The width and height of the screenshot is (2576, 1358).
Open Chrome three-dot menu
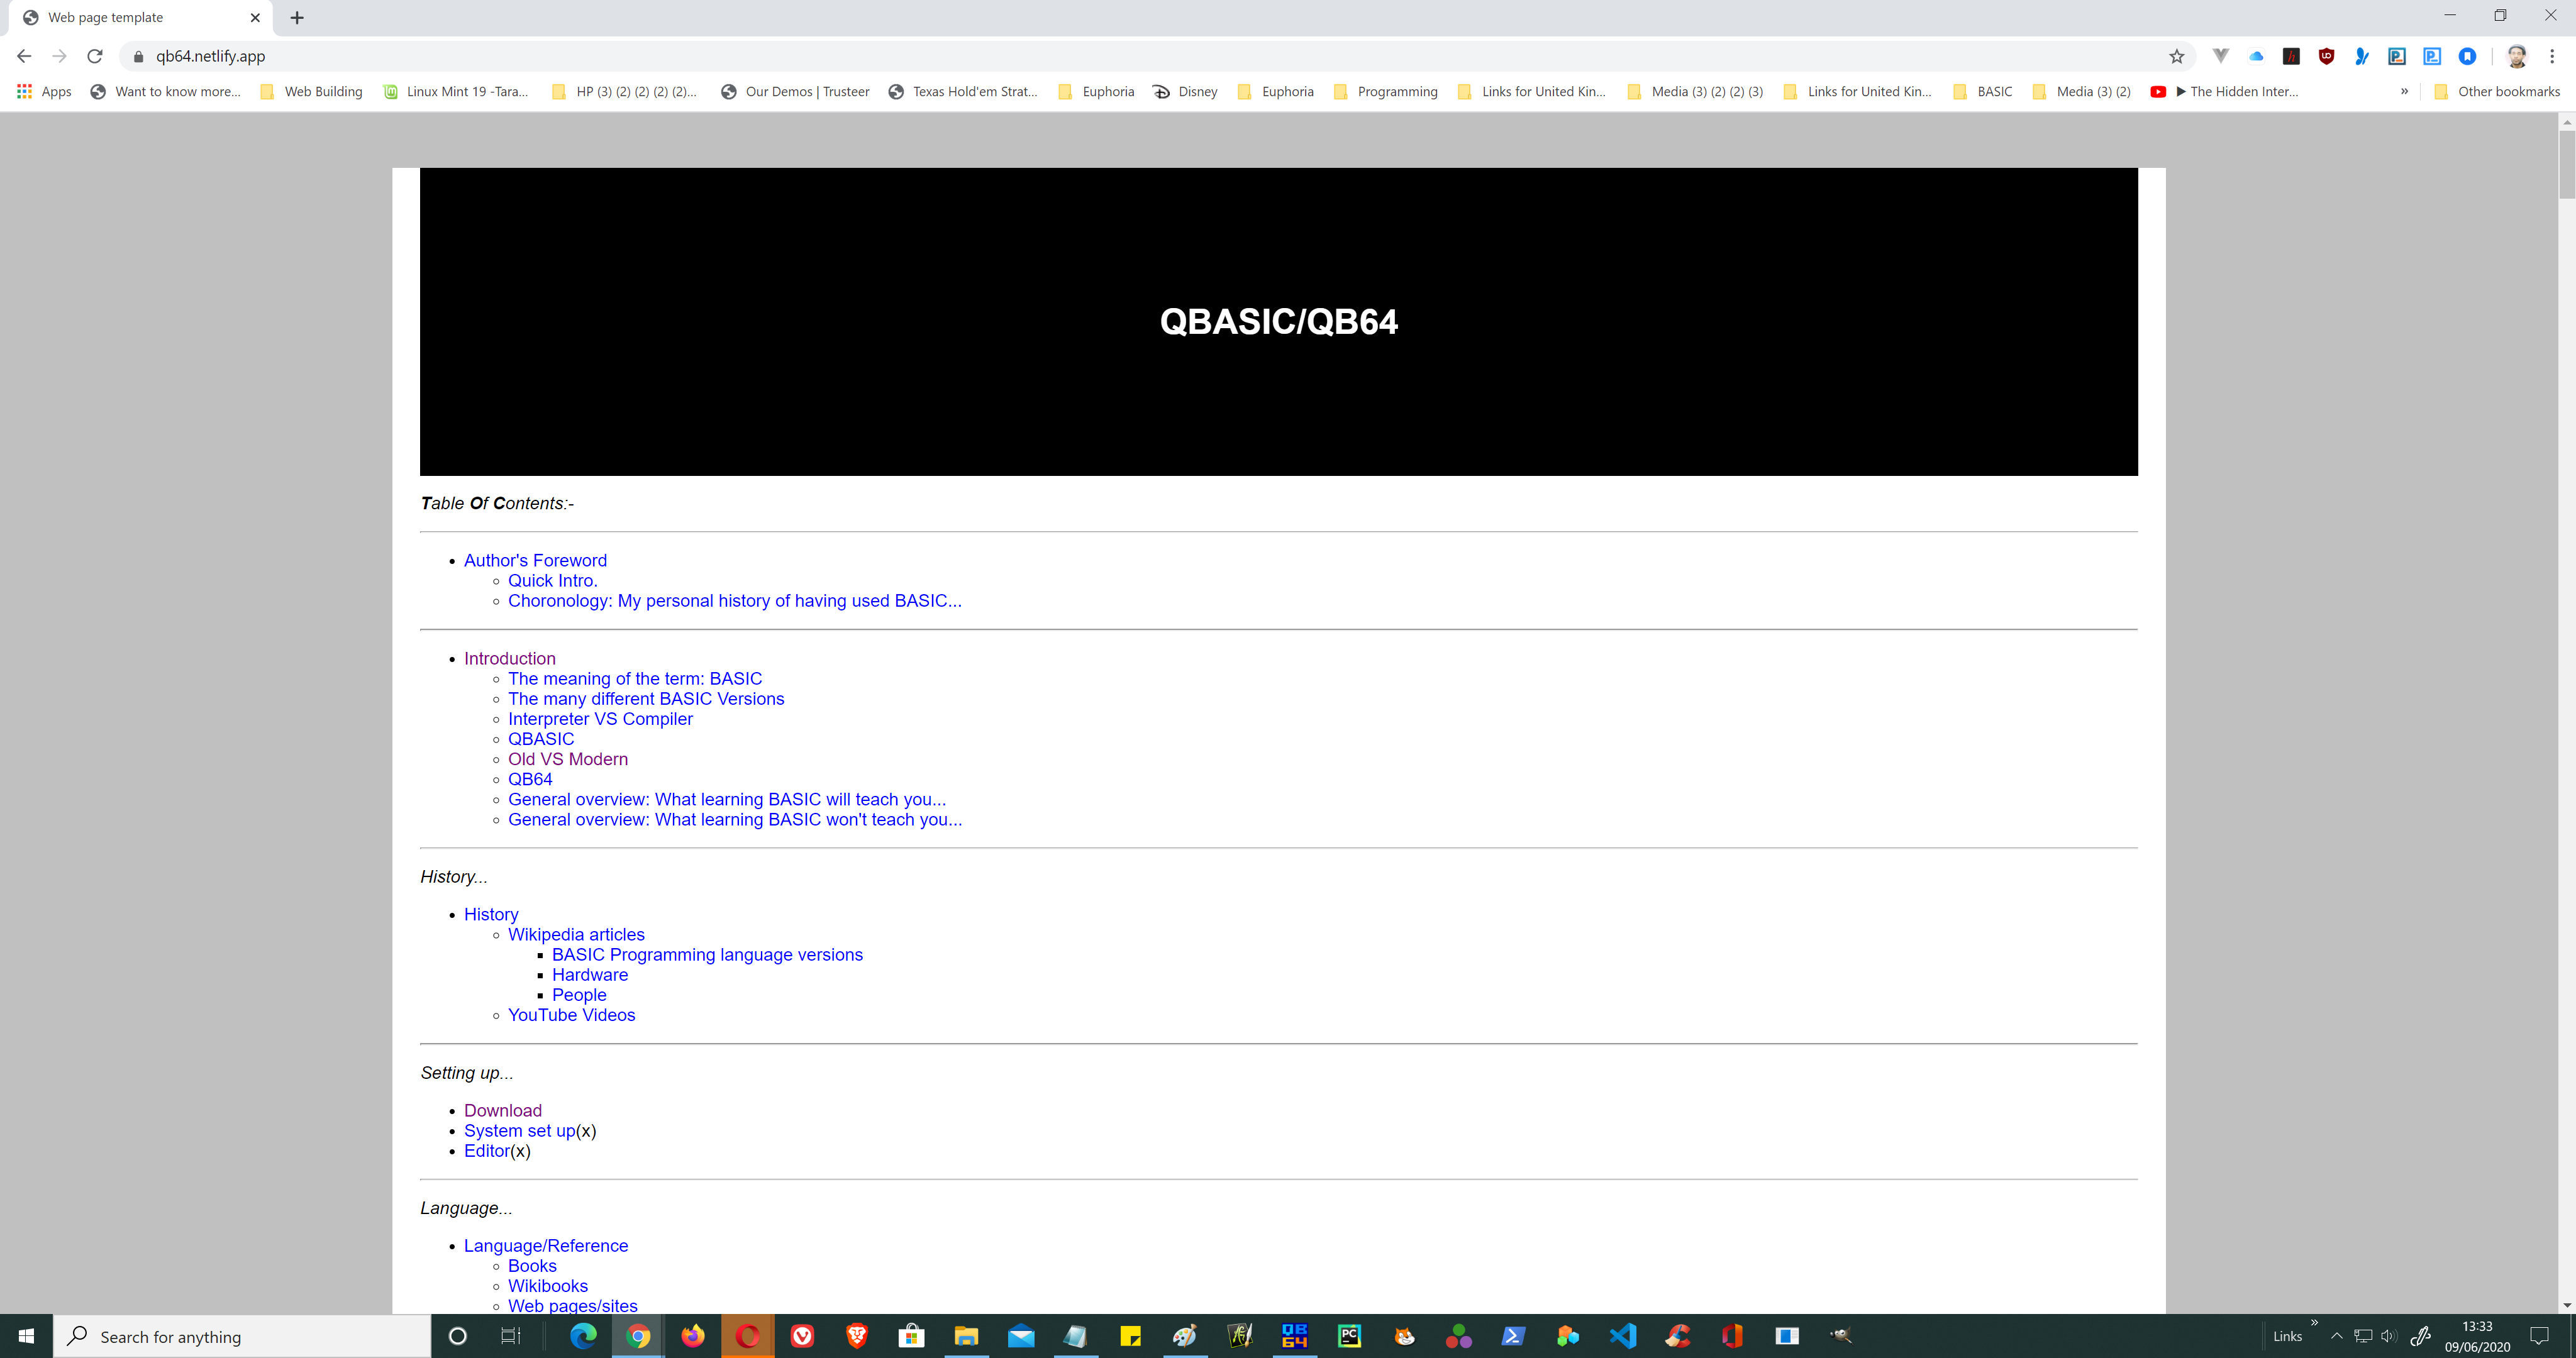pyautogui.click(x=2551, y=56)
